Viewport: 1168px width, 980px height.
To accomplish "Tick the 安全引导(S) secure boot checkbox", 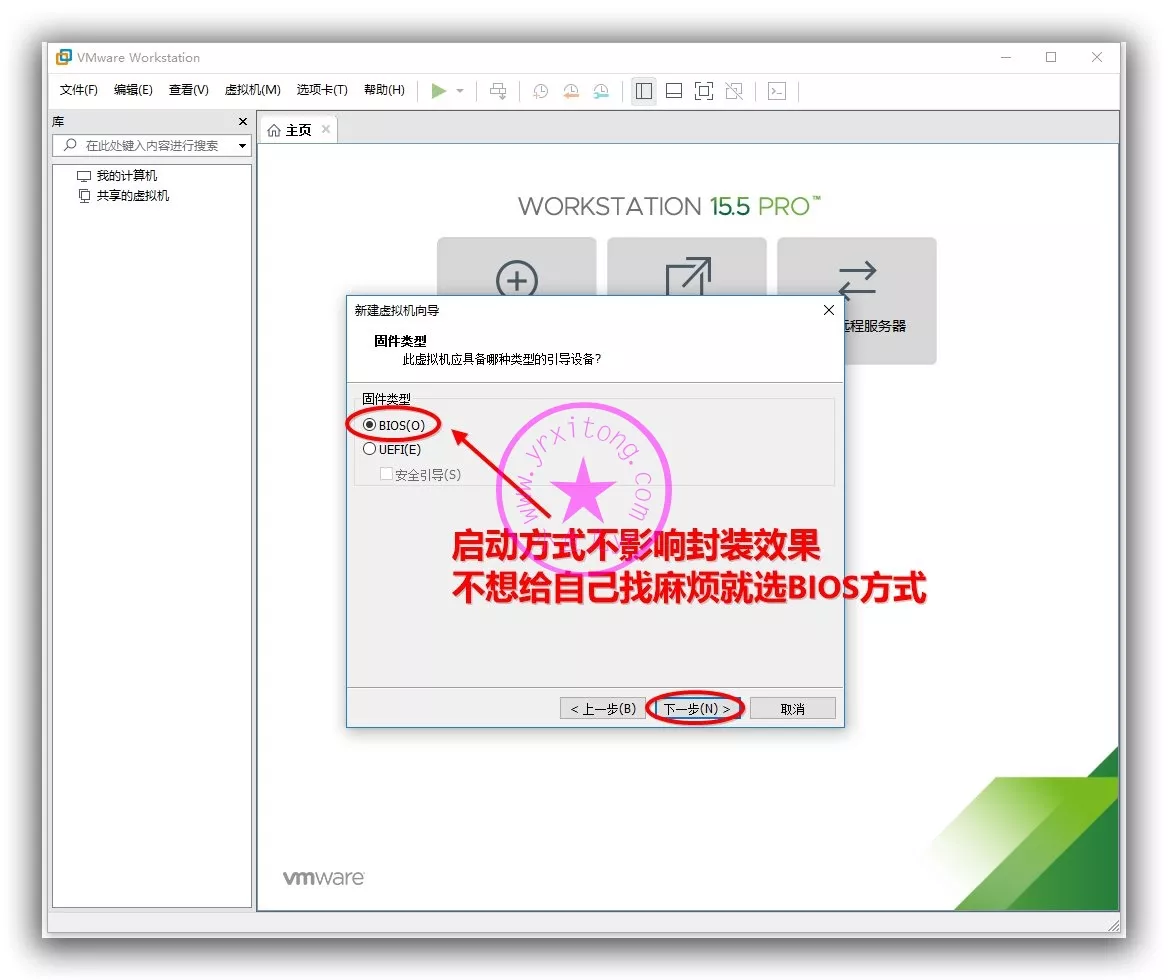I will 386,474.
